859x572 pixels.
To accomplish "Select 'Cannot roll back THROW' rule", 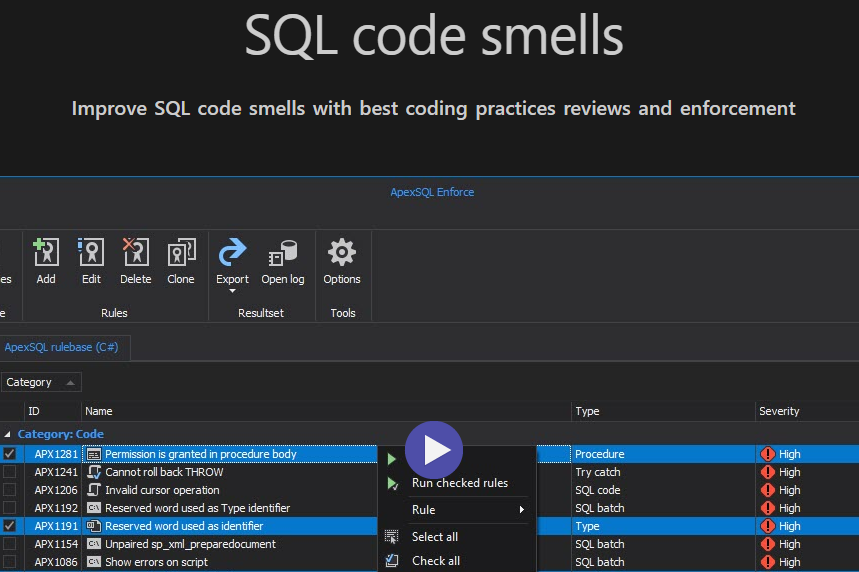I will pyautogui.click(x=164, y=472).
